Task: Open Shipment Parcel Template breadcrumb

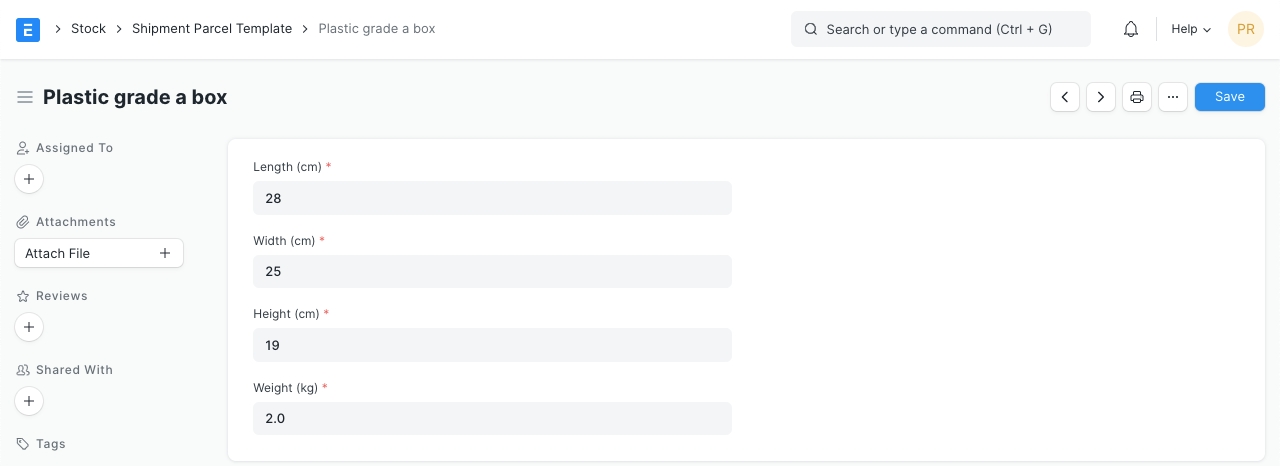Action: click(212, 29)
